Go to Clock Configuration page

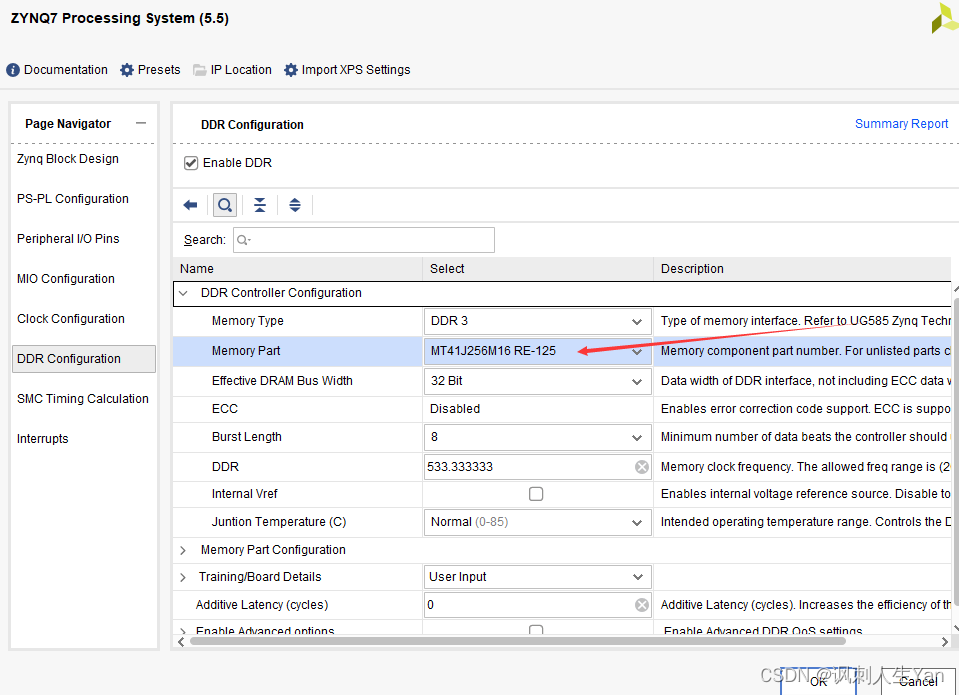click(x=70, y=319)
